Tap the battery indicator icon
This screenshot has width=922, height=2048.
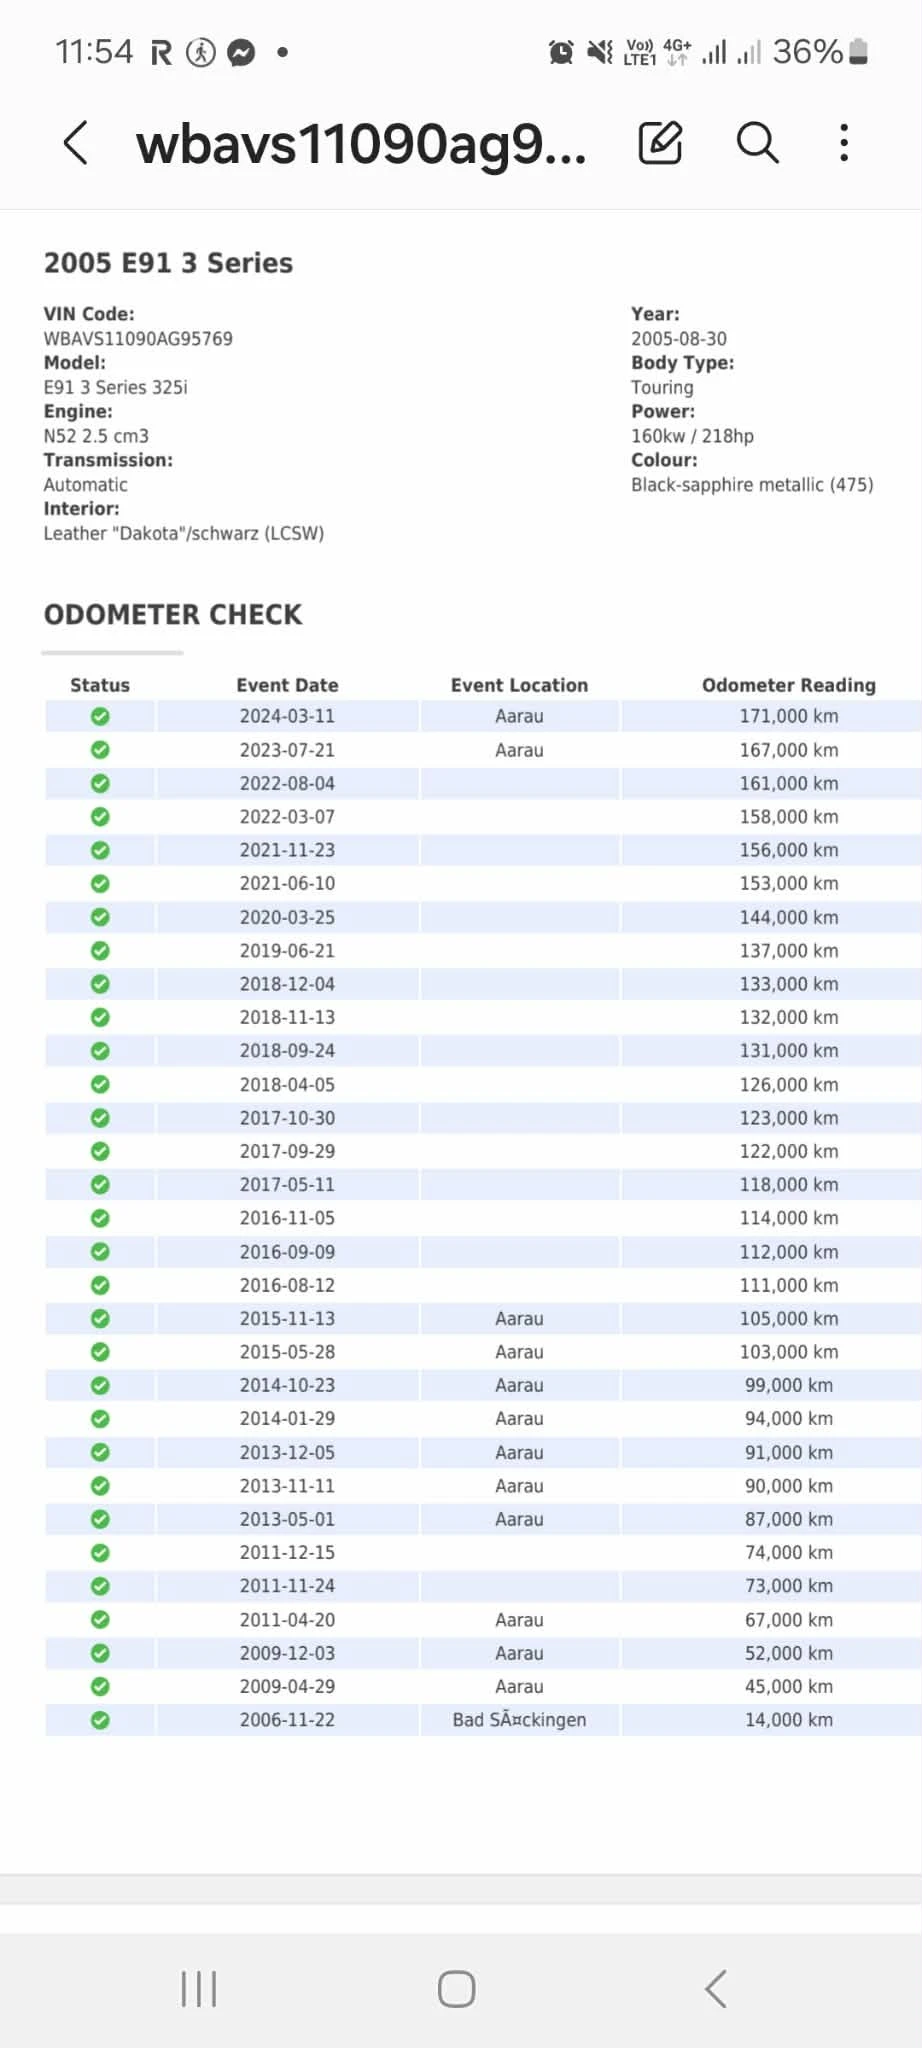coord(858,52)
